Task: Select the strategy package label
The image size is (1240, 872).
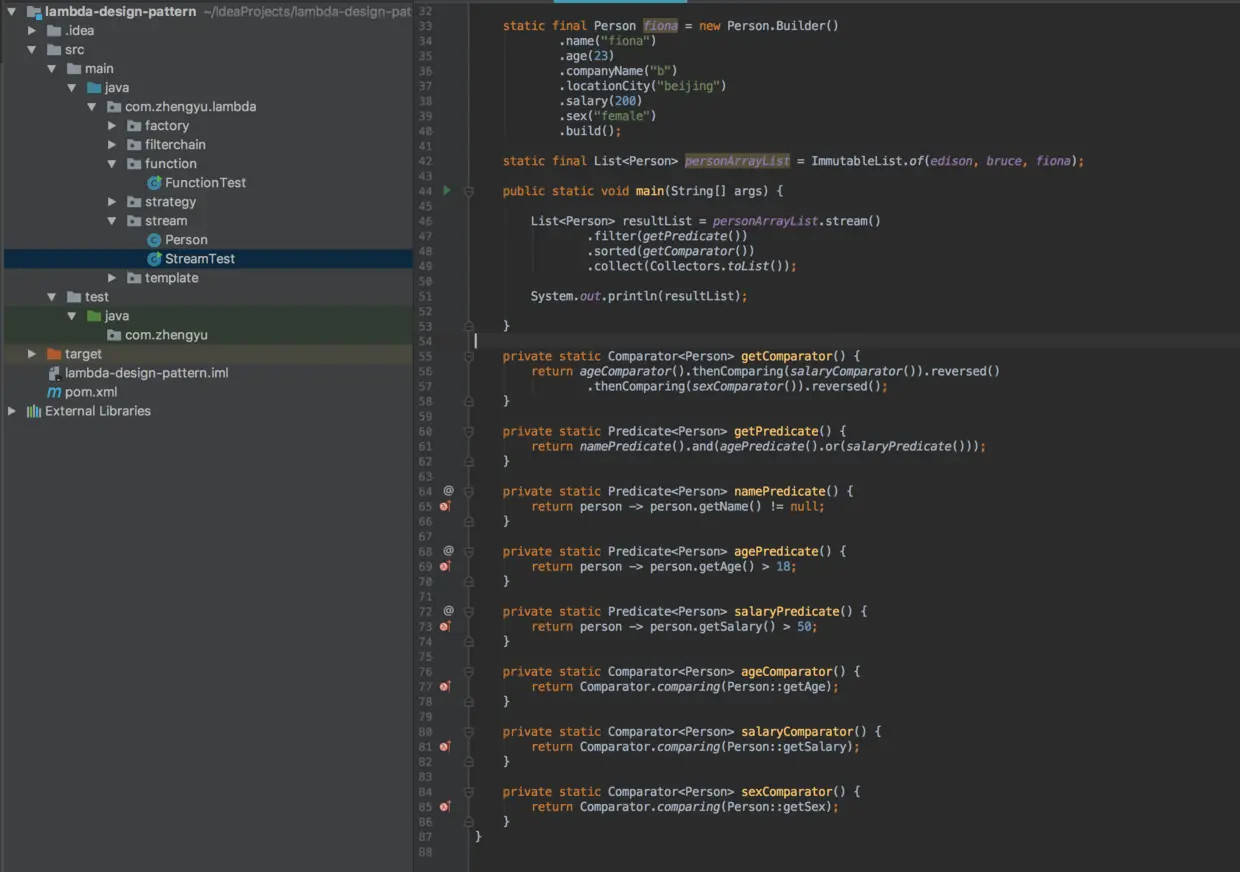Action: [x=170, y=202]
